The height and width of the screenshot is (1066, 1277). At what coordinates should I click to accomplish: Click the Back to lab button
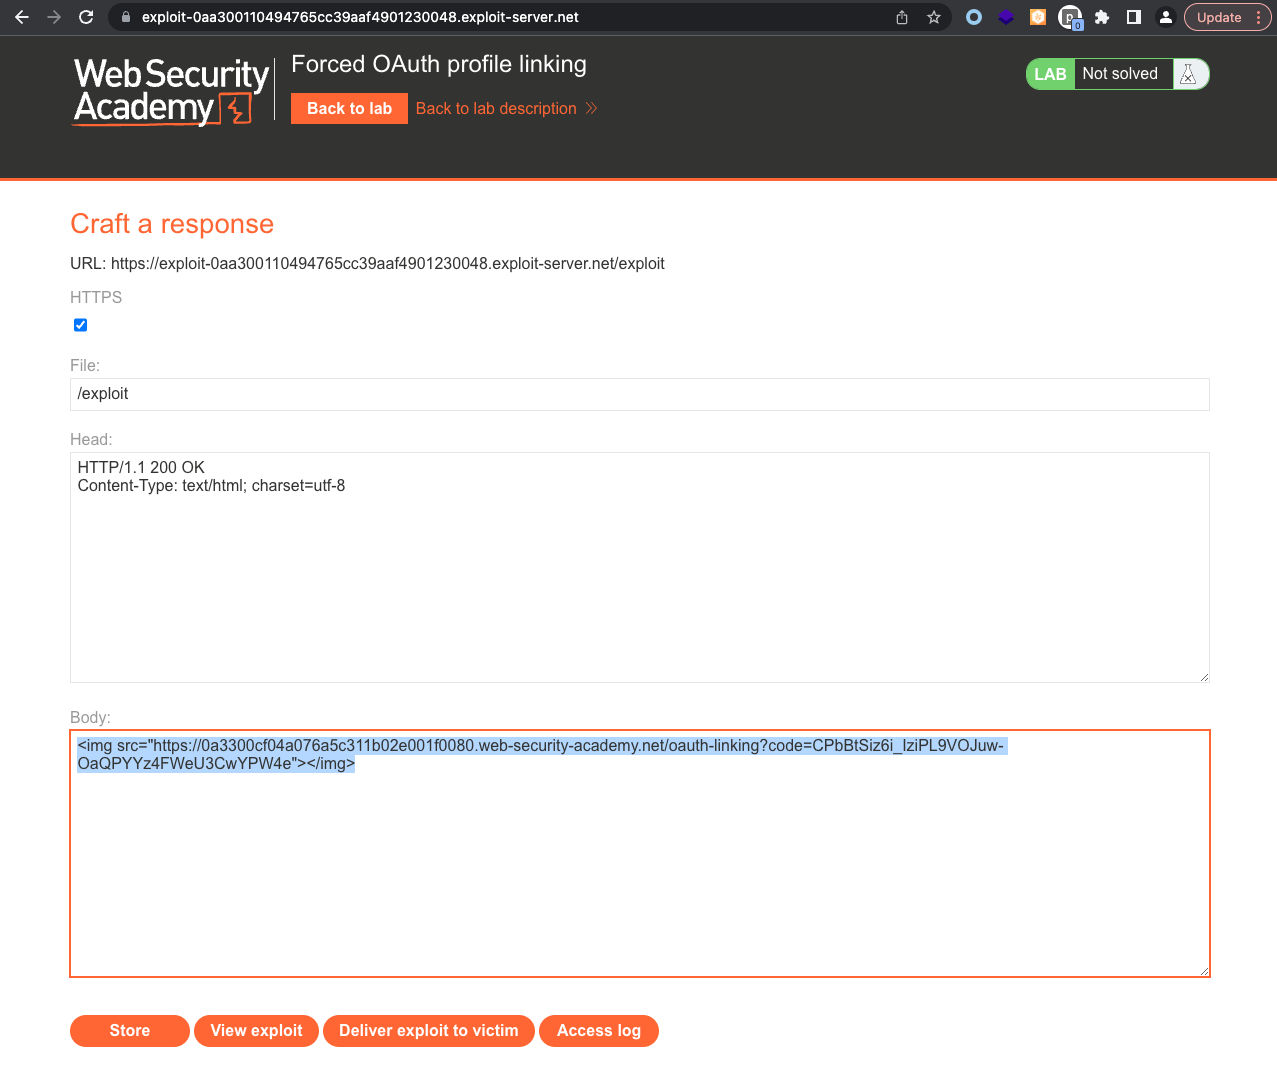(349, 108)
